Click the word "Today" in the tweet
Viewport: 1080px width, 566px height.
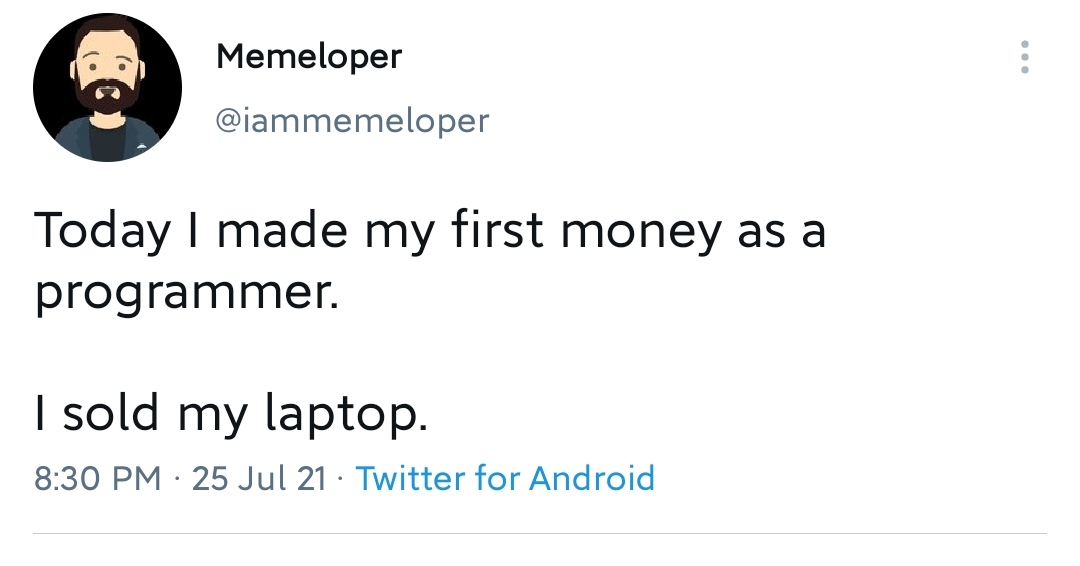102,231
